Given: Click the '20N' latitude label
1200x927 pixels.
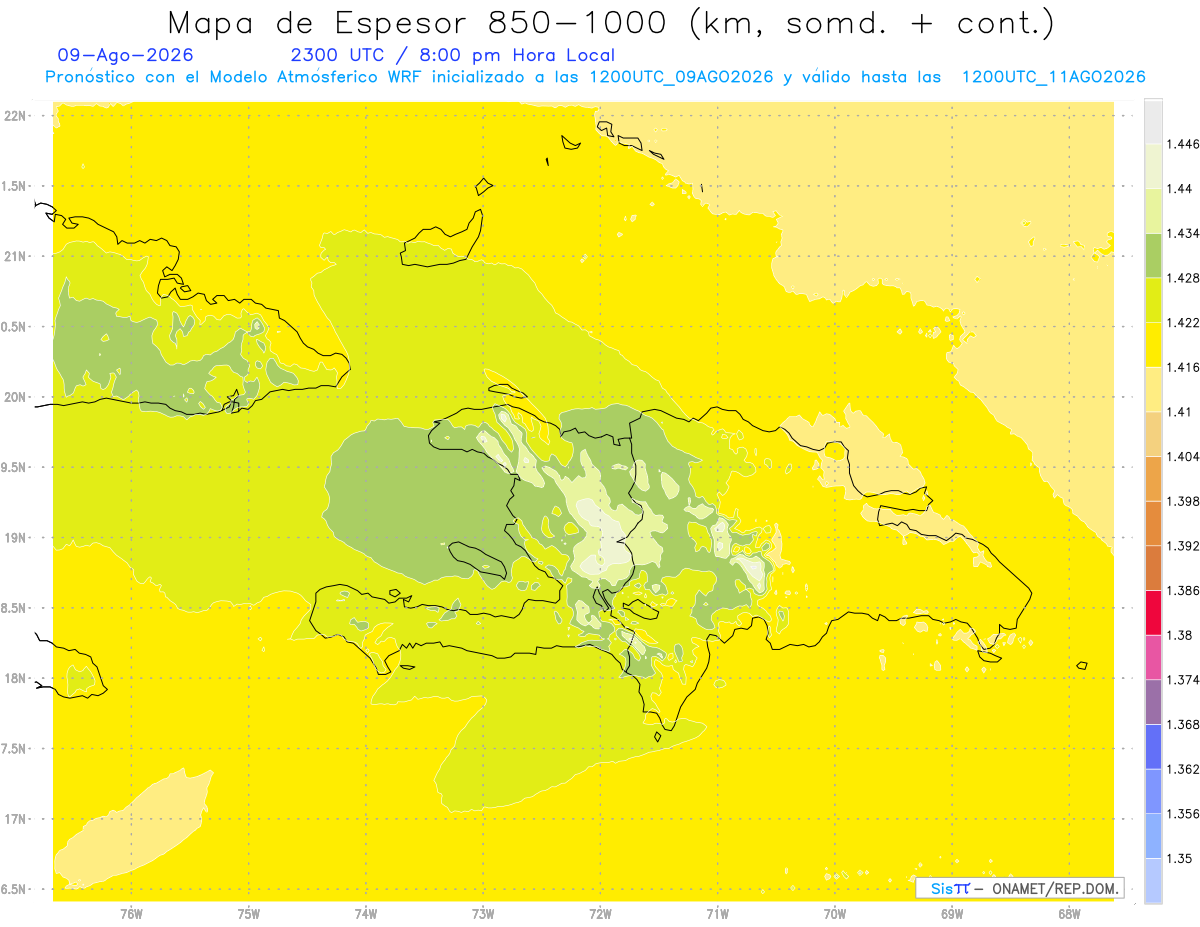Looking at the screenshot, I should [x=16, y=397].
